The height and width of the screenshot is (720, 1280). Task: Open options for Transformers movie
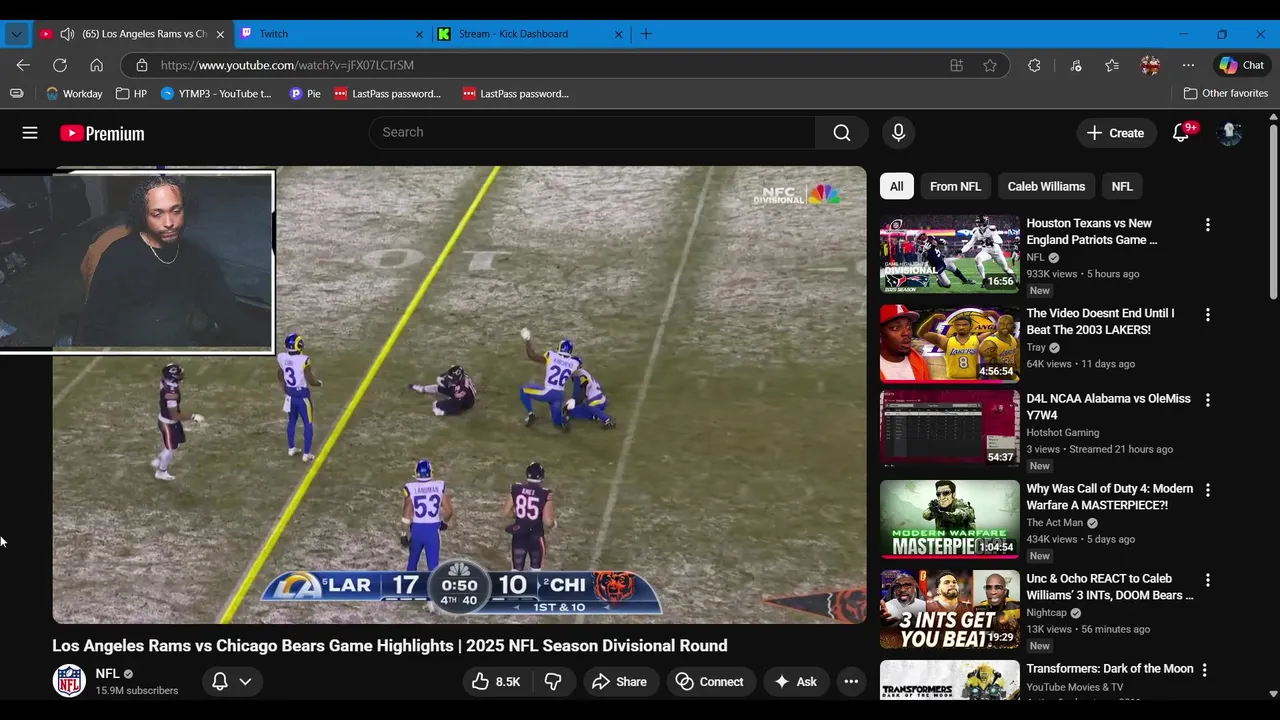[1204, 670]
